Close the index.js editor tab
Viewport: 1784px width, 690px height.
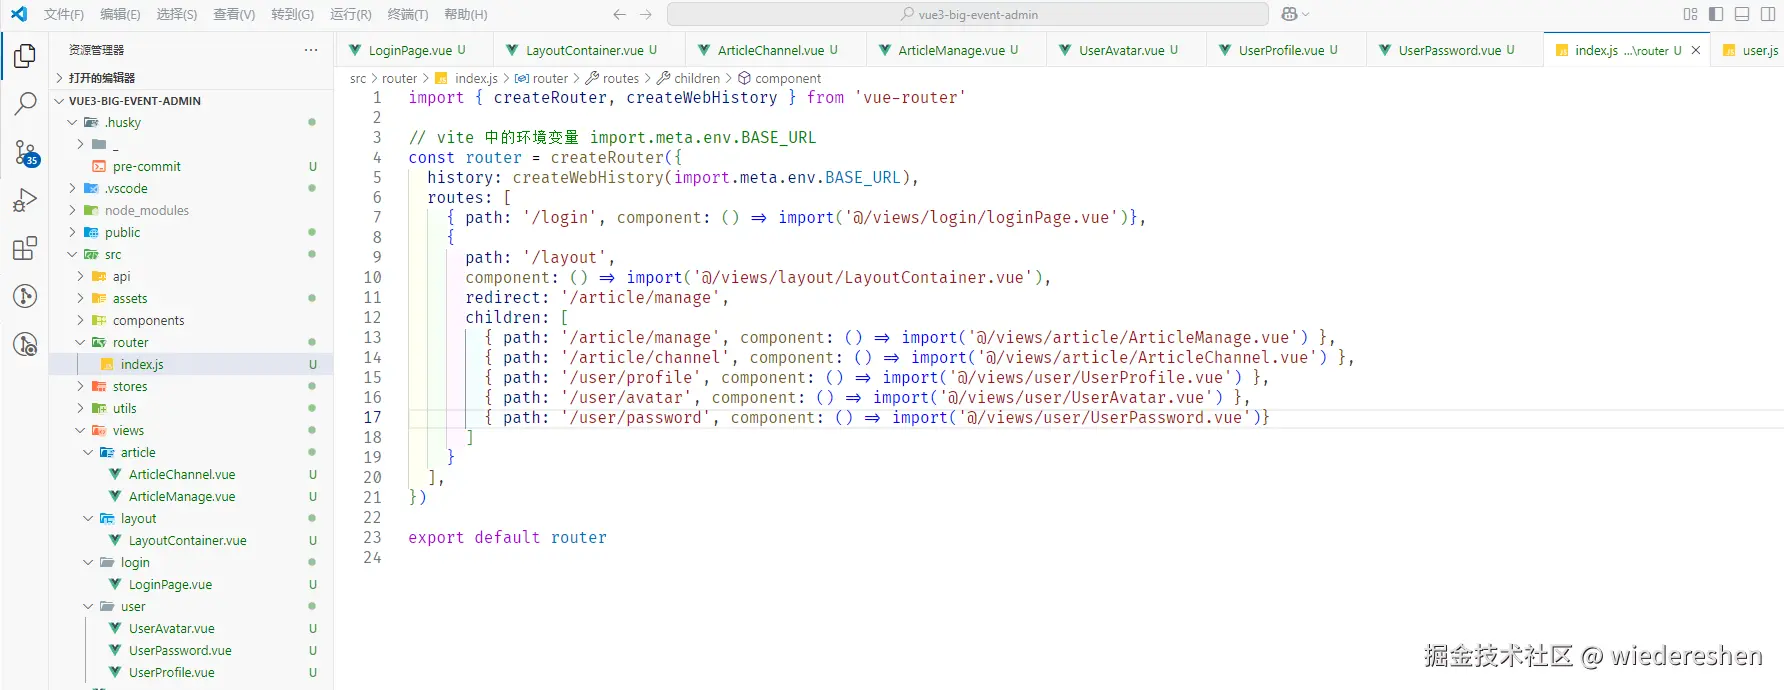click(1695, 50)
